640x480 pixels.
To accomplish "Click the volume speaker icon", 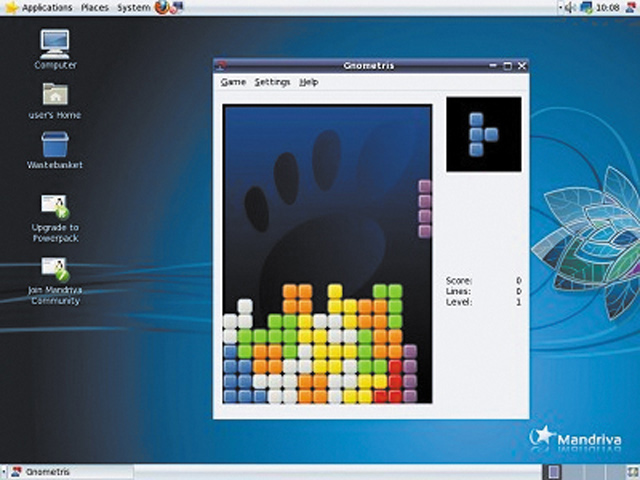I will [571, 7].
